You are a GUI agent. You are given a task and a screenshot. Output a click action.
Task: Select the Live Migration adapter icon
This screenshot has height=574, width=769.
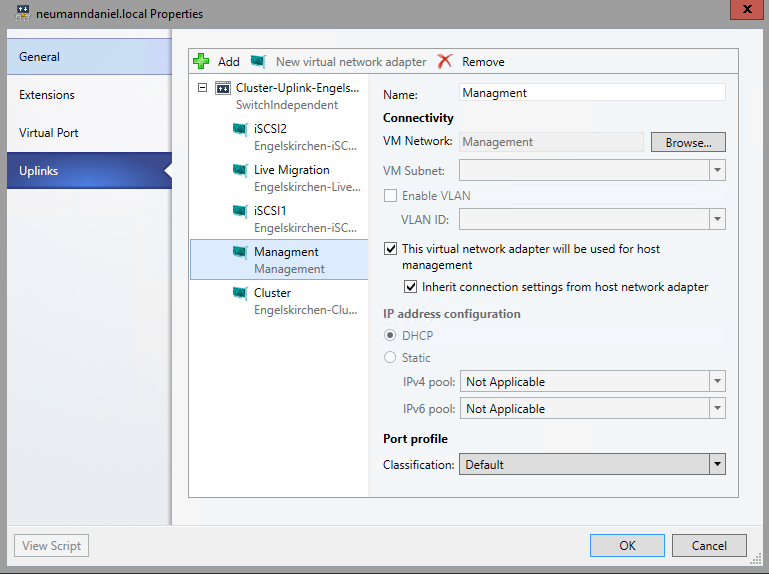[x=240, y=170]
